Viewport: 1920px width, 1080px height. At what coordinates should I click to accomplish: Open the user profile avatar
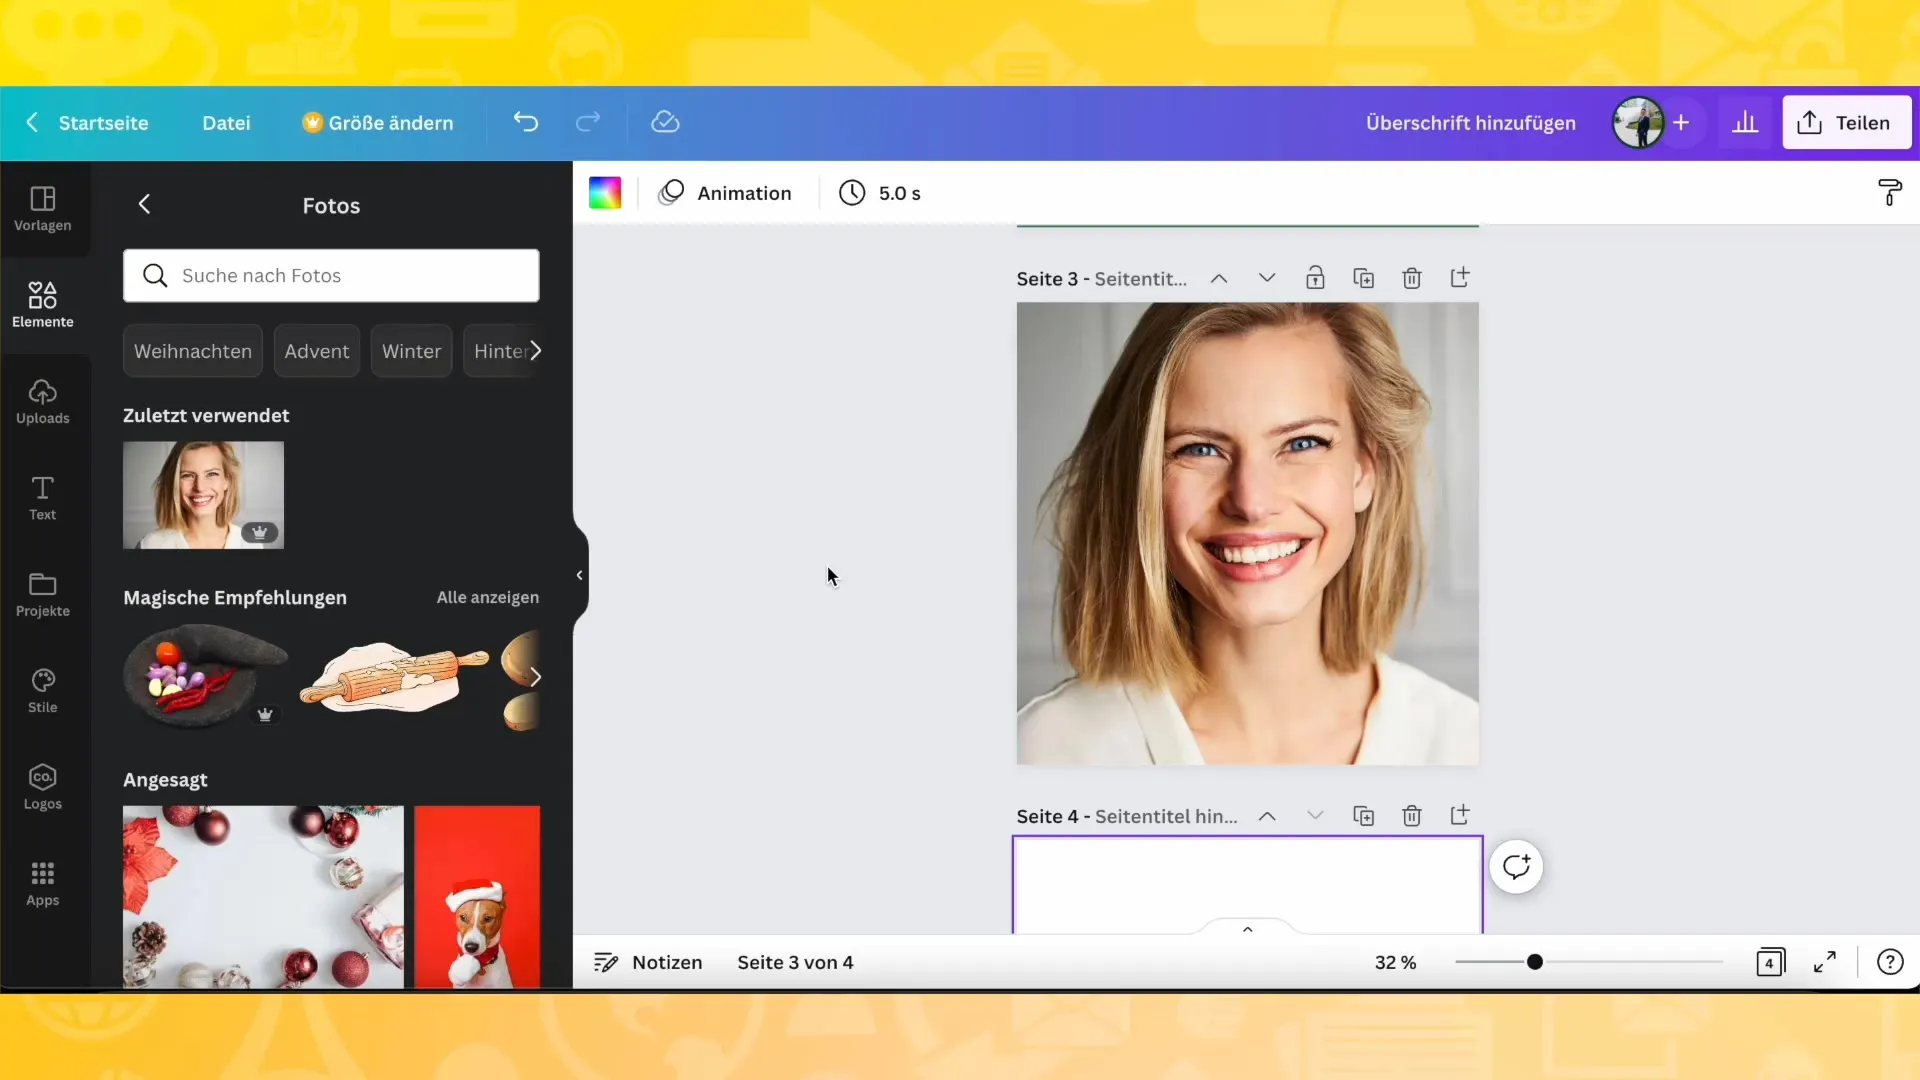[x=1638, y=122]
